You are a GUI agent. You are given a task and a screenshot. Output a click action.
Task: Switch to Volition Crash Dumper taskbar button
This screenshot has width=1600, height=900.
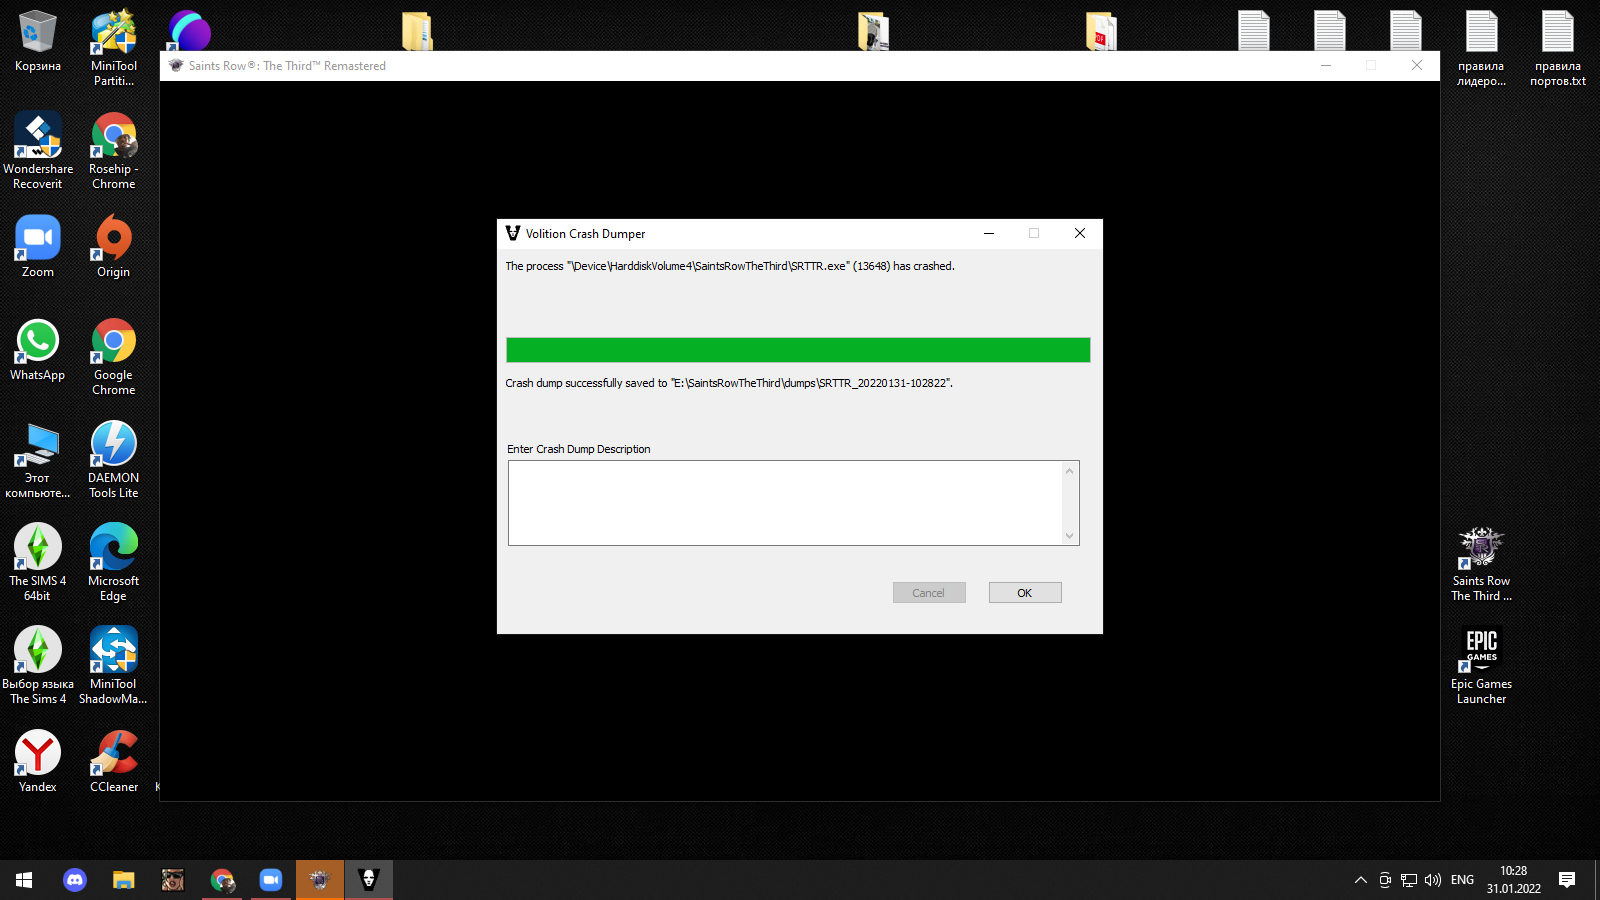click(x=369, y=880)
